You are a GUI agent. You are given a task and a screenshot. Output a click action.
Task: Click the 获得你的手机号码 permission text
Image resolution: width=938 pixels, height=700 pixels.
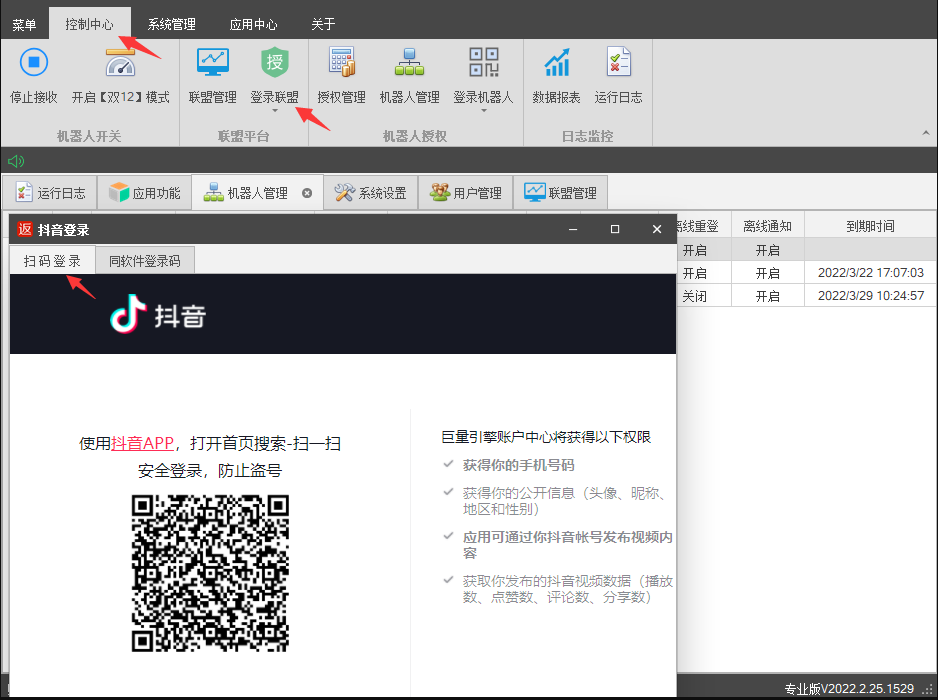[x=519, y=465]
